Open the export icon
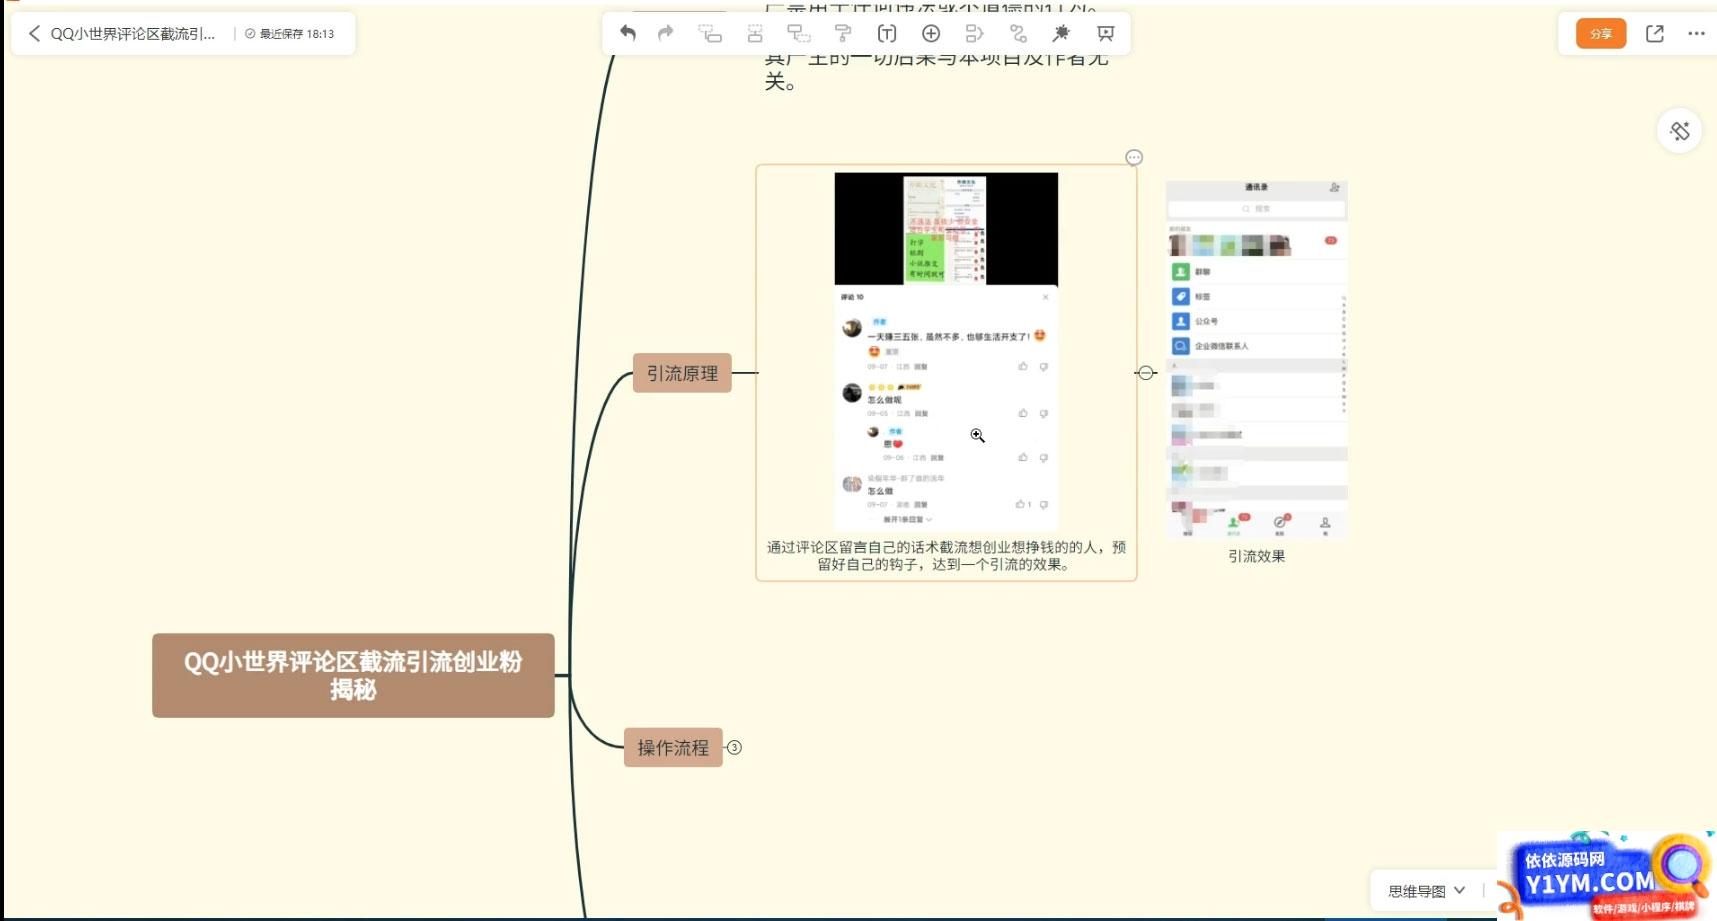1717x921 pixels. (x=1655, y=33)
